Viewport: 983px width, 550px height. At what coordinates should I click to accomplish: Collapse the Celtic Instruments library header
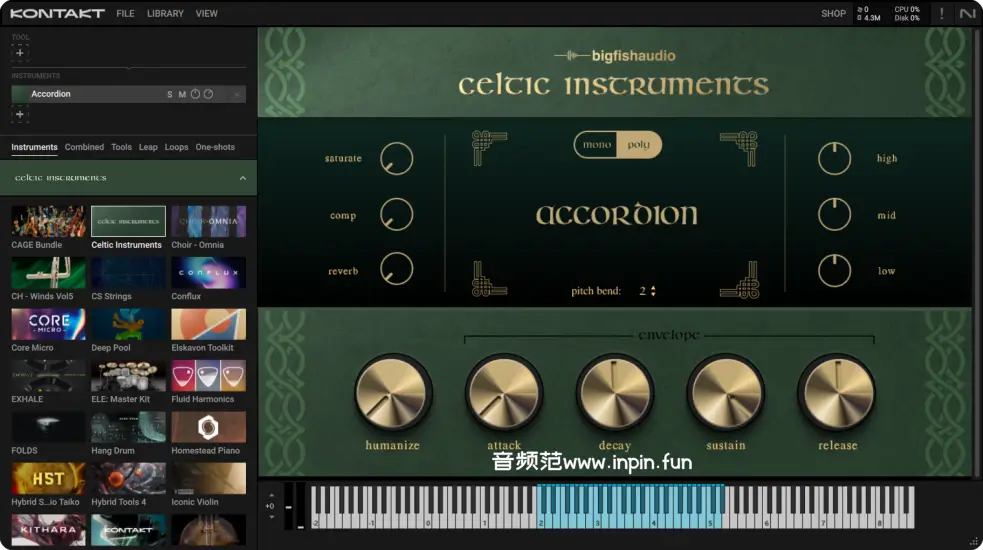[x=243, y=178]
